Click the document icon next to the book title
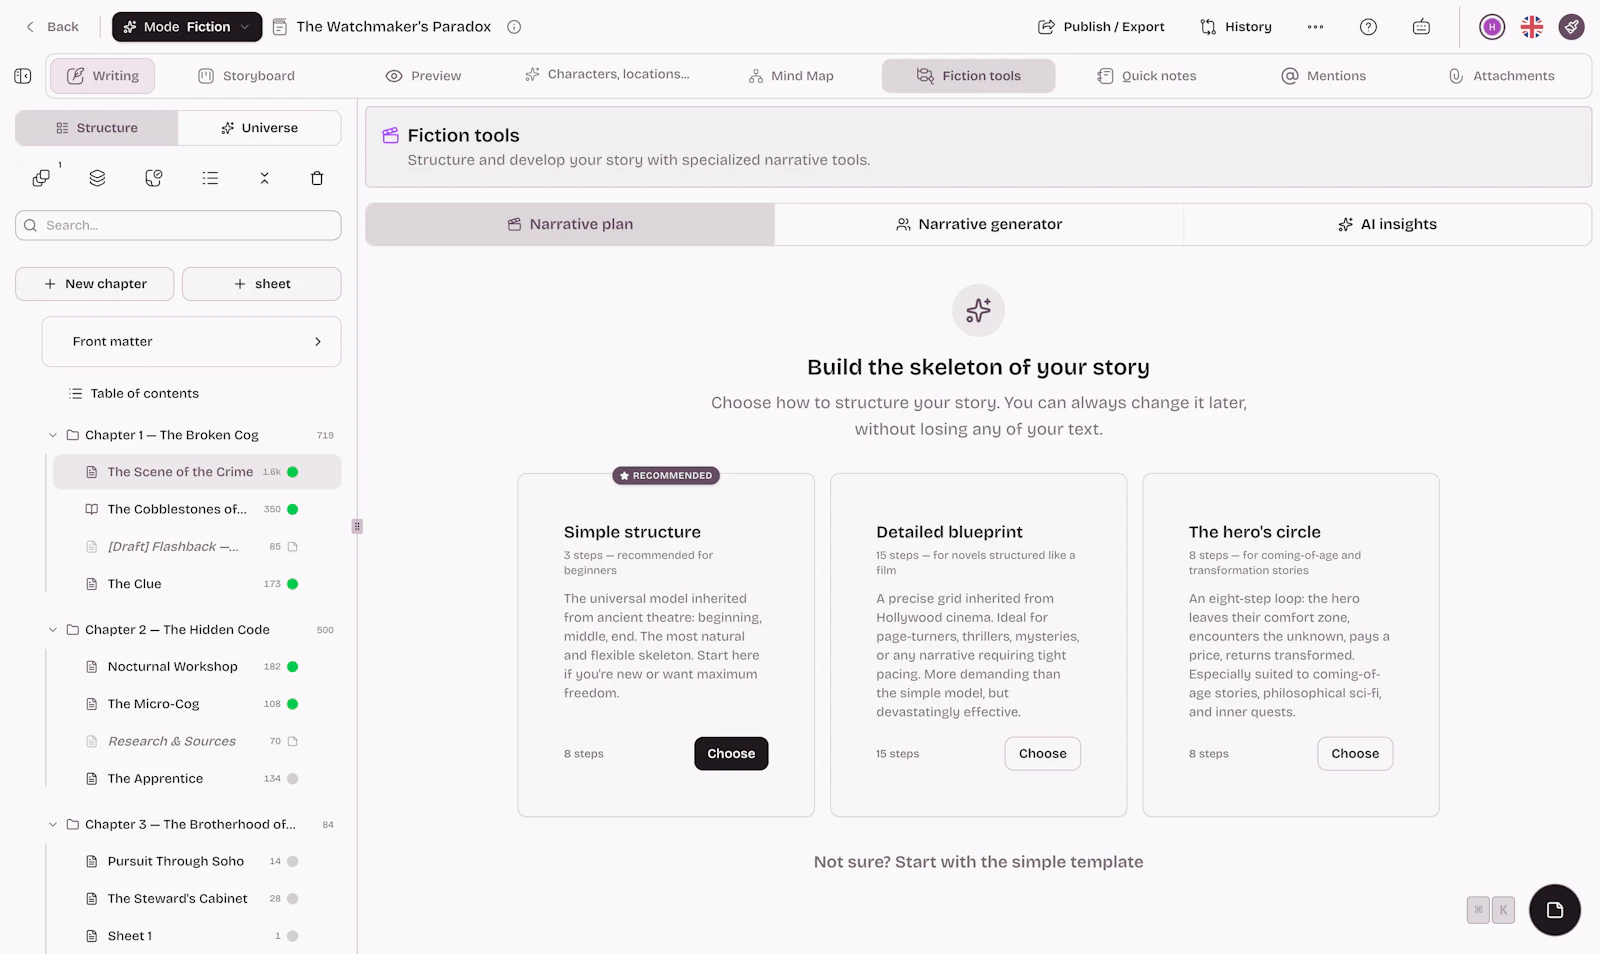 pyautogui.click(x=280, y=27)
